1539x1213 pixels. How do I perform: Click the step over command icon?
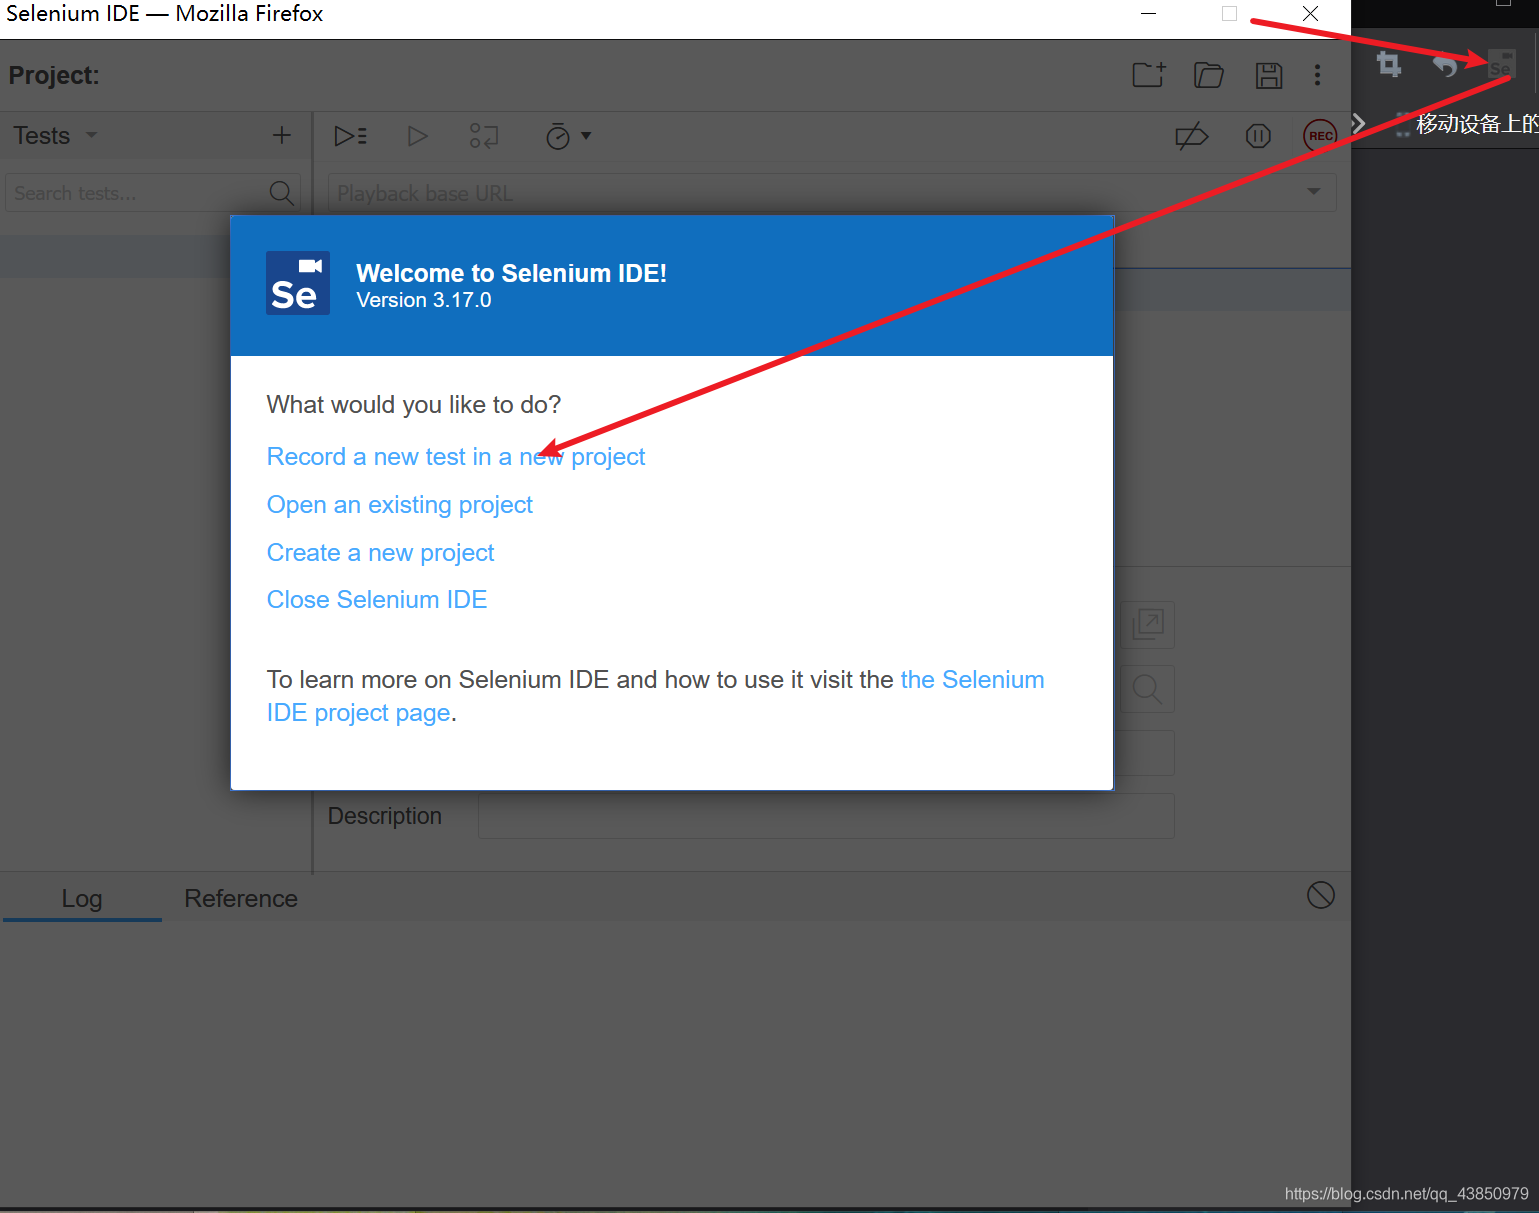coord(484,136)
